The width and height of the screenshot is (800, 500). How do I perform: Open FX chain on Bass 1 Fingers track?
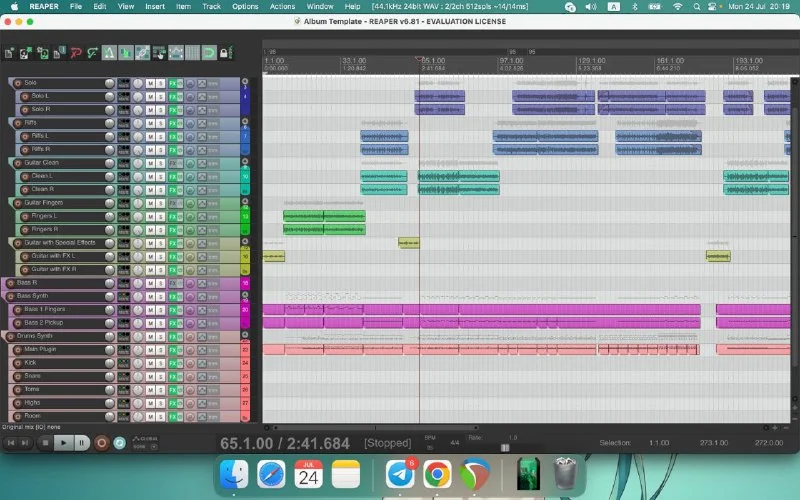coord(172,310)
